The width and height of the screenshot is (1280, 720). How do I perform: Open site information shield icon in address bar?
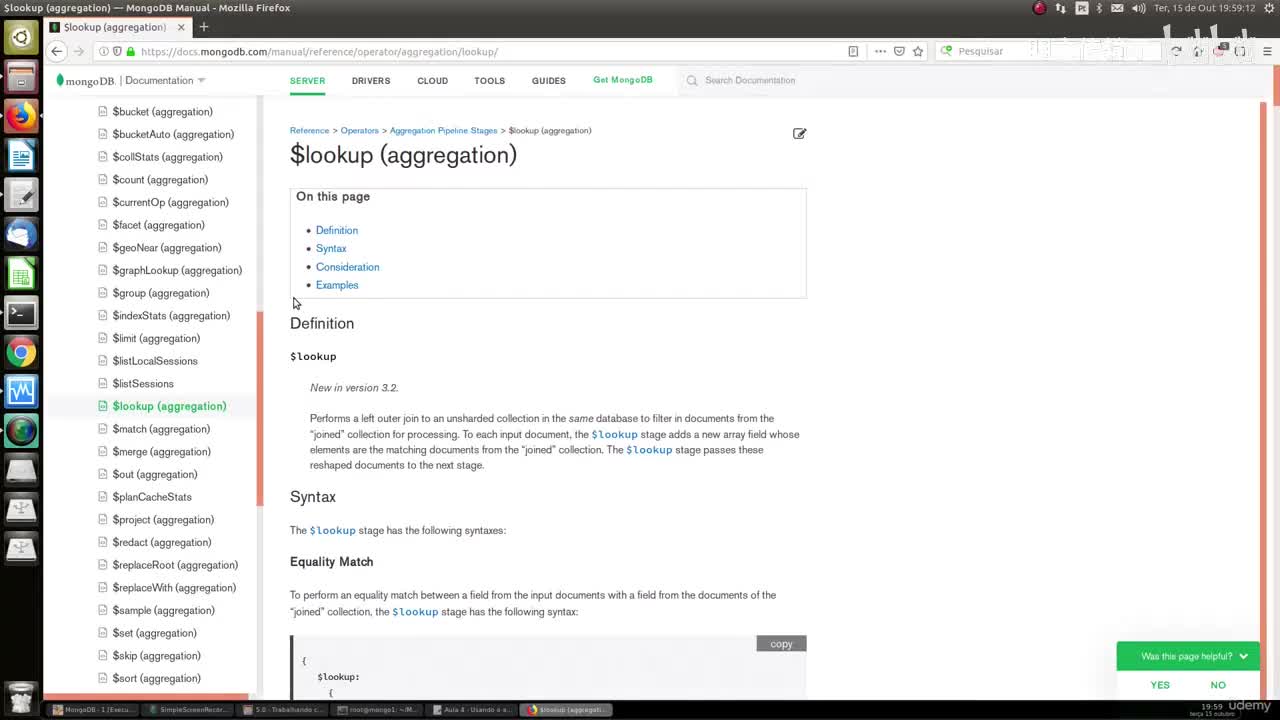coord(117,51)
